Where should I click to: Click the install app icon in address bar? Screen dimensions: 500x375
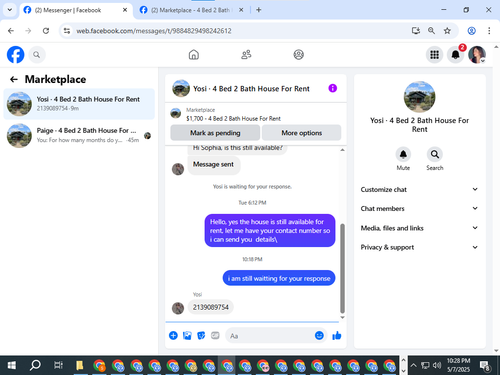click(416, 31)
